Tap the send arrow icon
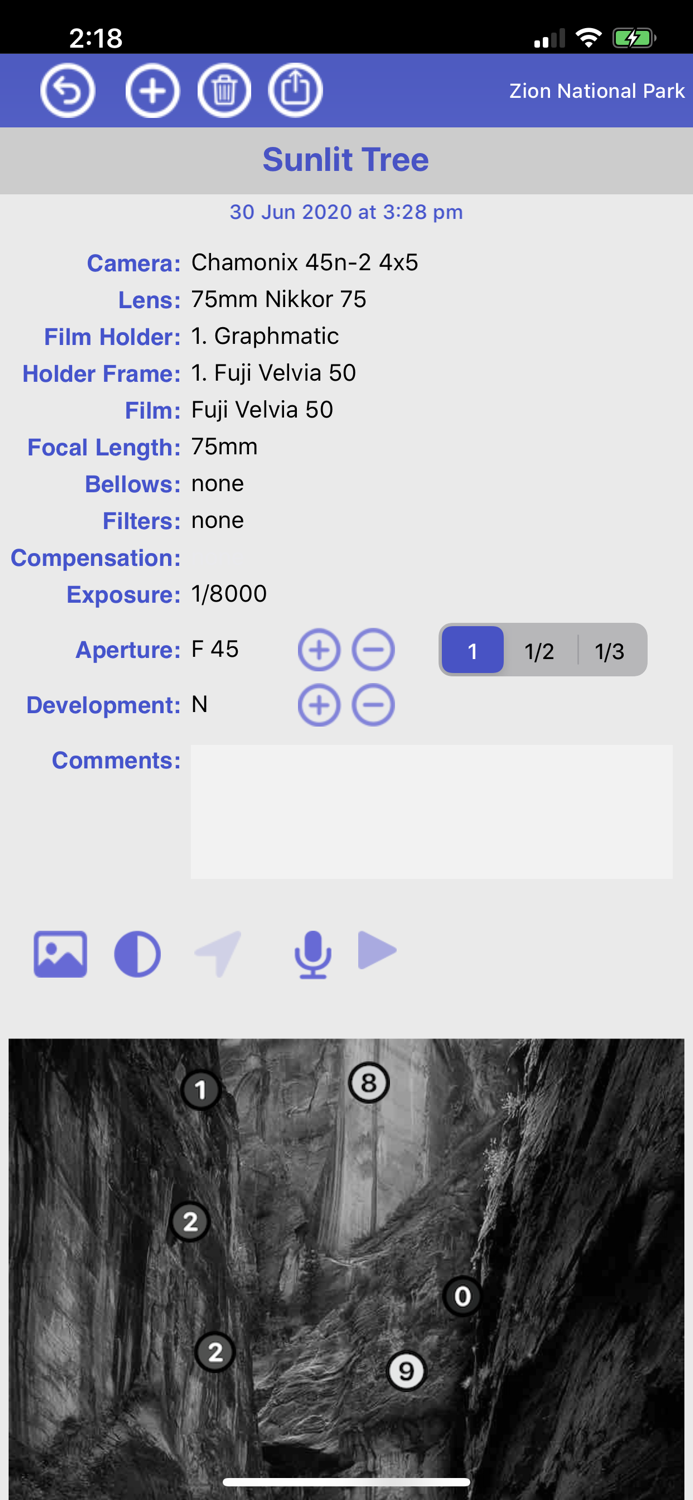693x1500 pixels. point(218,953)
